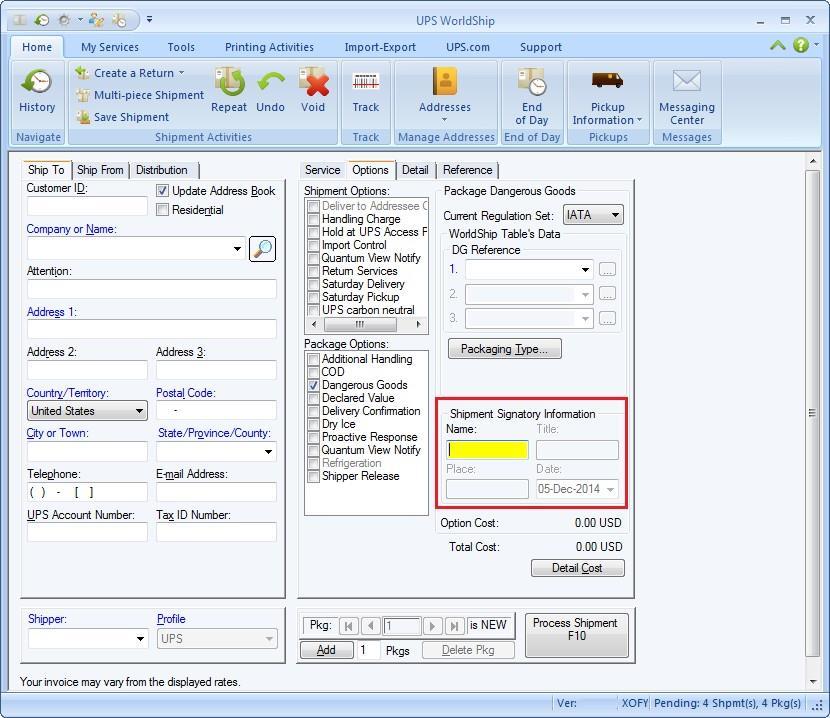
Task: Check the Dry Ice option
Action: [313, 424]
